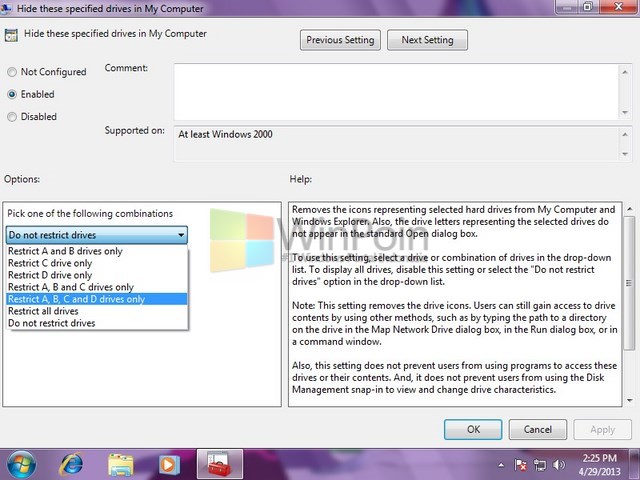
Task: Close the dialog with X button
Action: coord(618,7)
